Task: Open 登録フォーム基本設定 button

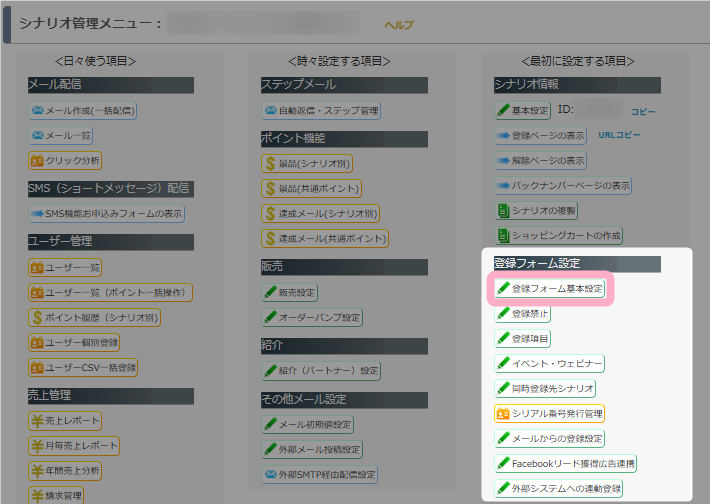Action: [550, 289]
